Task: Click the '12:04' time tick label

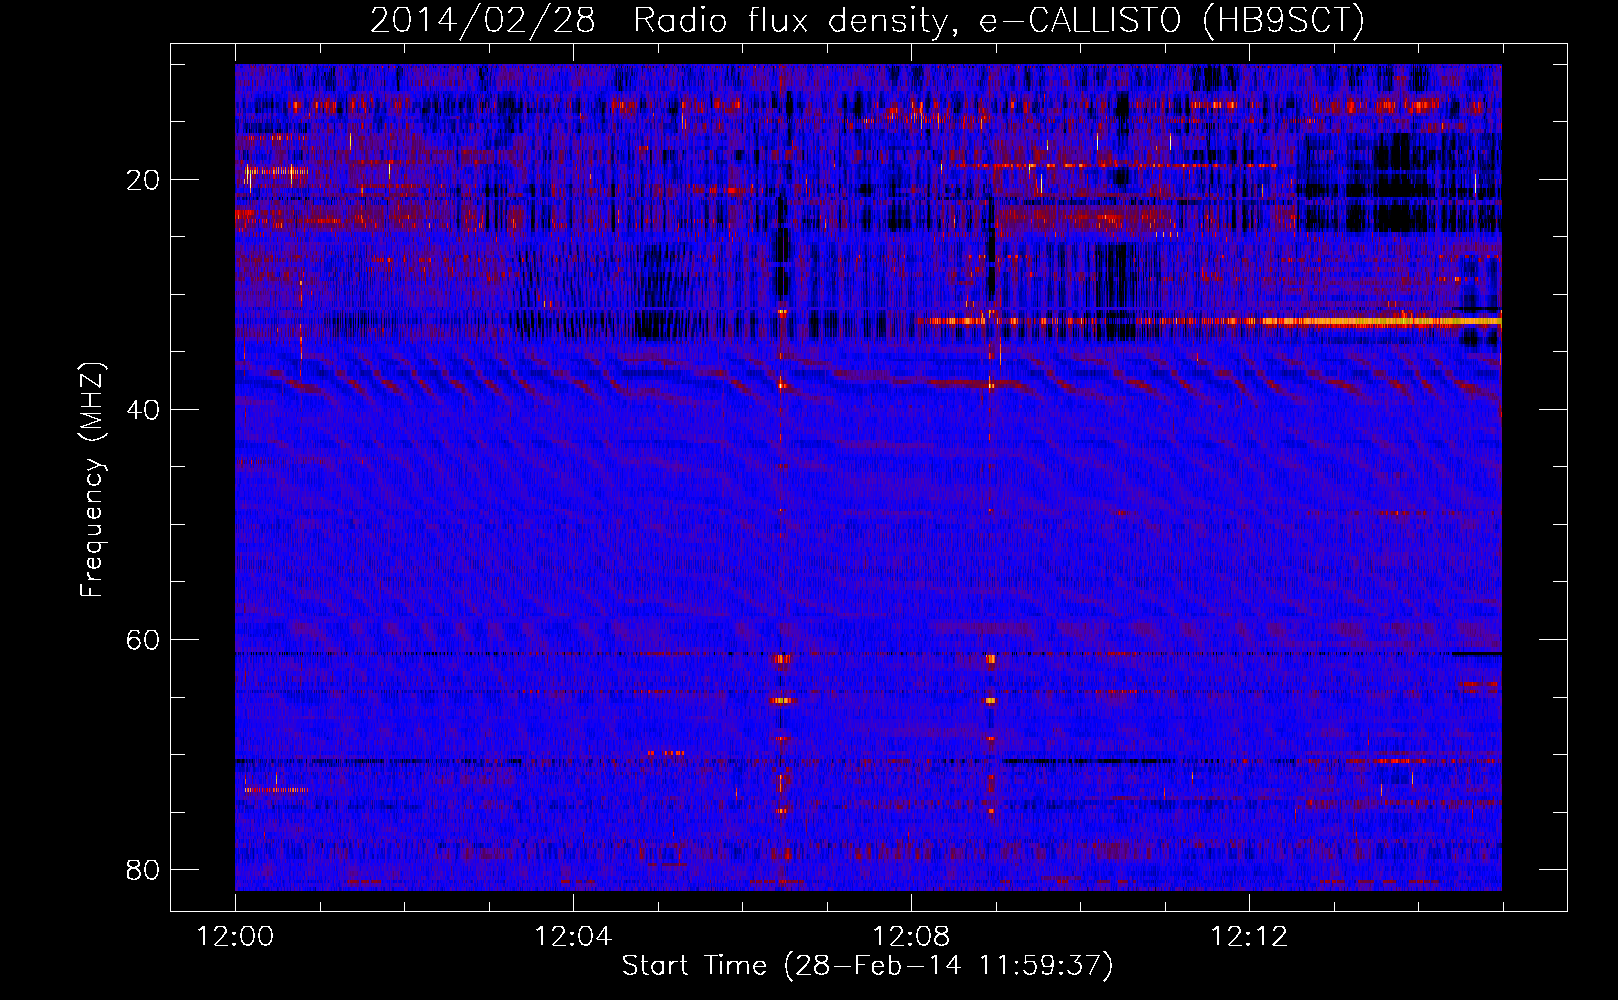Action: pos(573,937)
